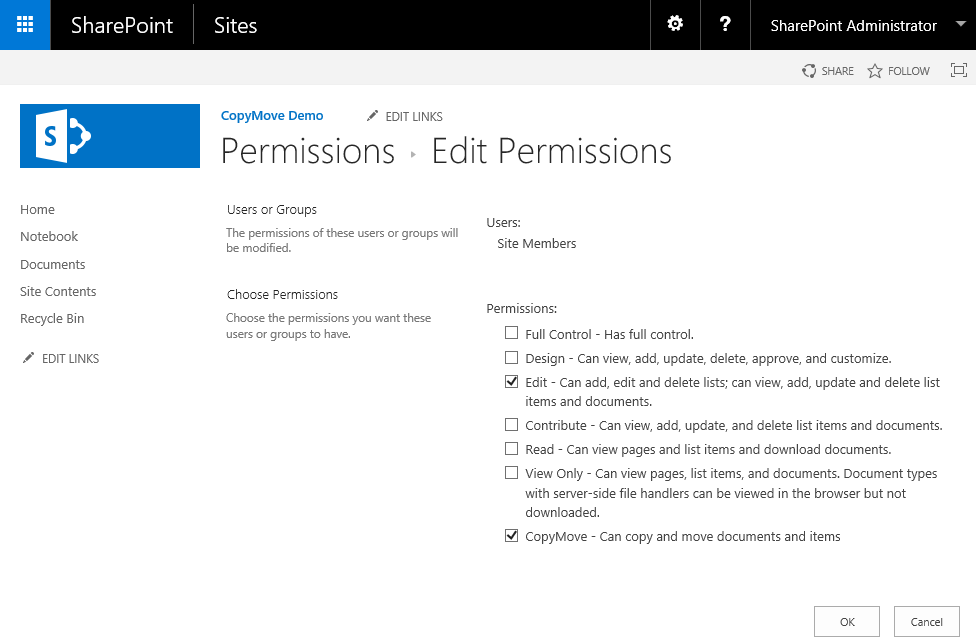Toggle focus on content icon
976x643 pixels.
click(958, 70)
